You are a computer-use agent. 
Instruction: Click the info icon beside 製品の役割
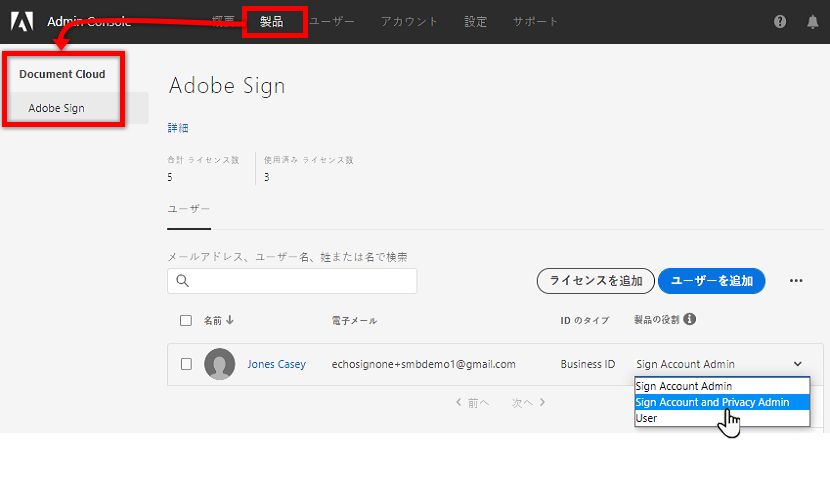(x=689, y=319)
